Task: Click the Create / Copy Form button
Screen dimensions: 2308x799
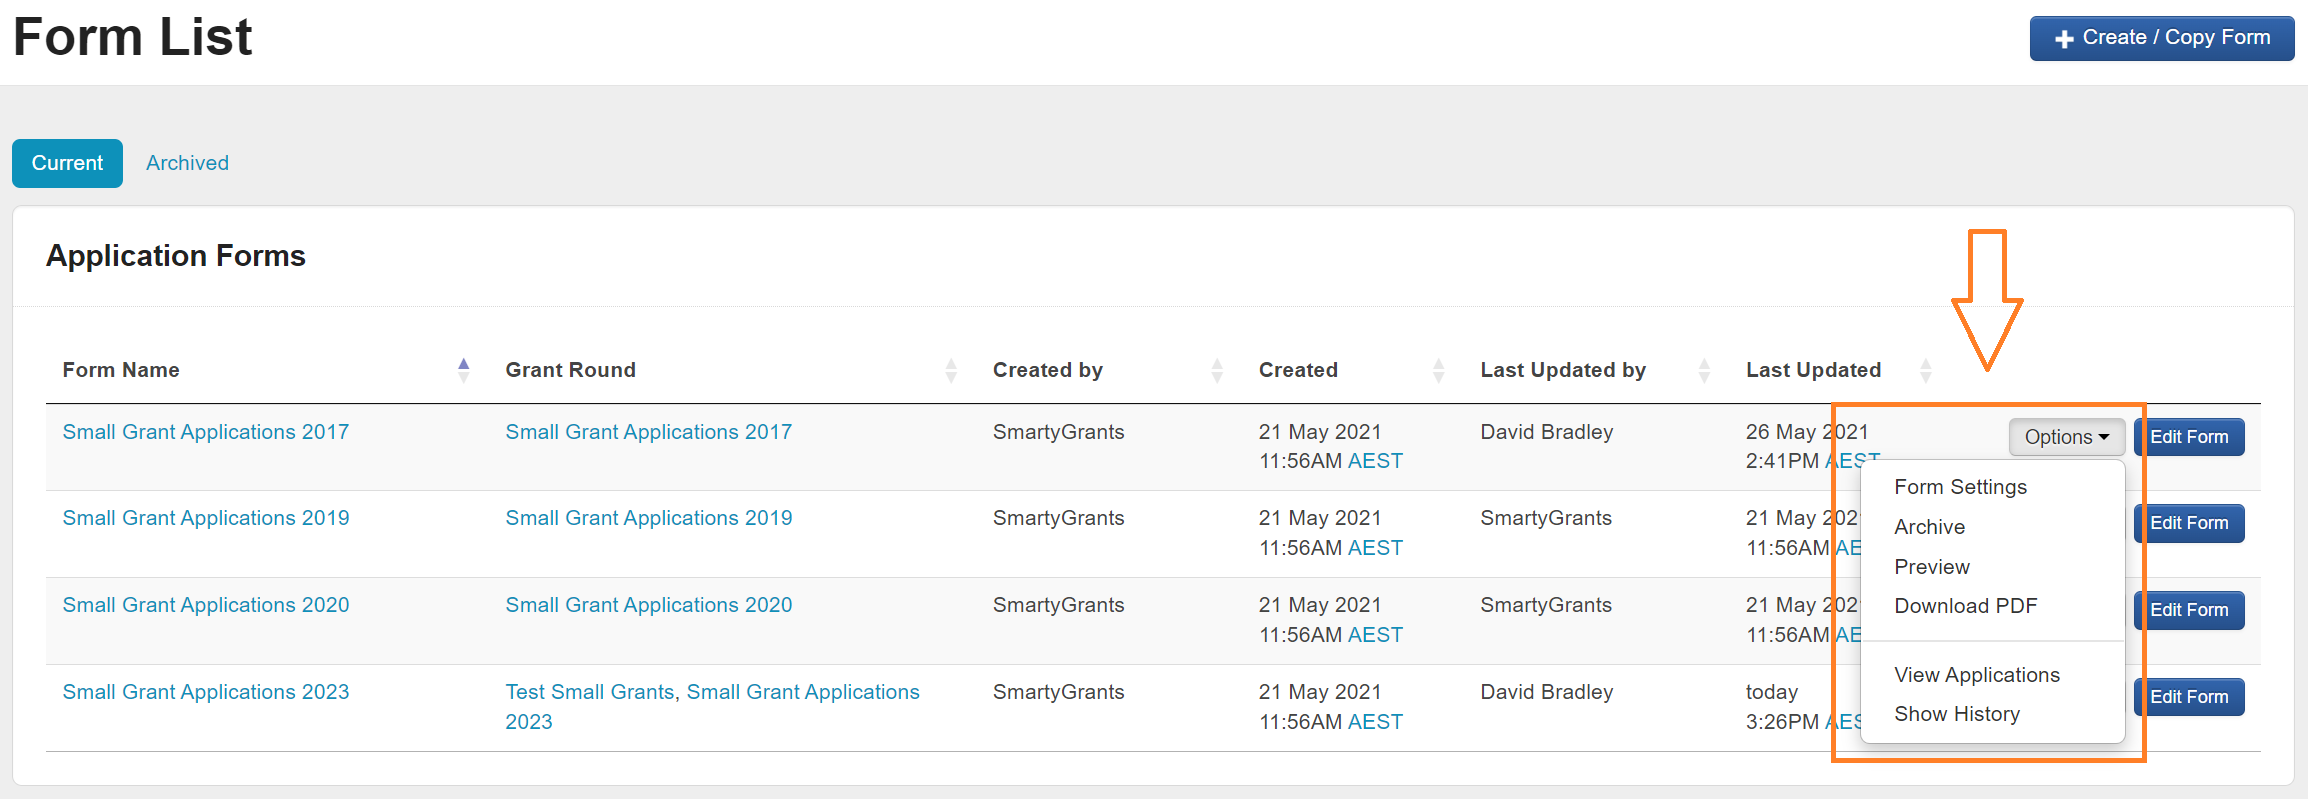Action: point(2161,38)
